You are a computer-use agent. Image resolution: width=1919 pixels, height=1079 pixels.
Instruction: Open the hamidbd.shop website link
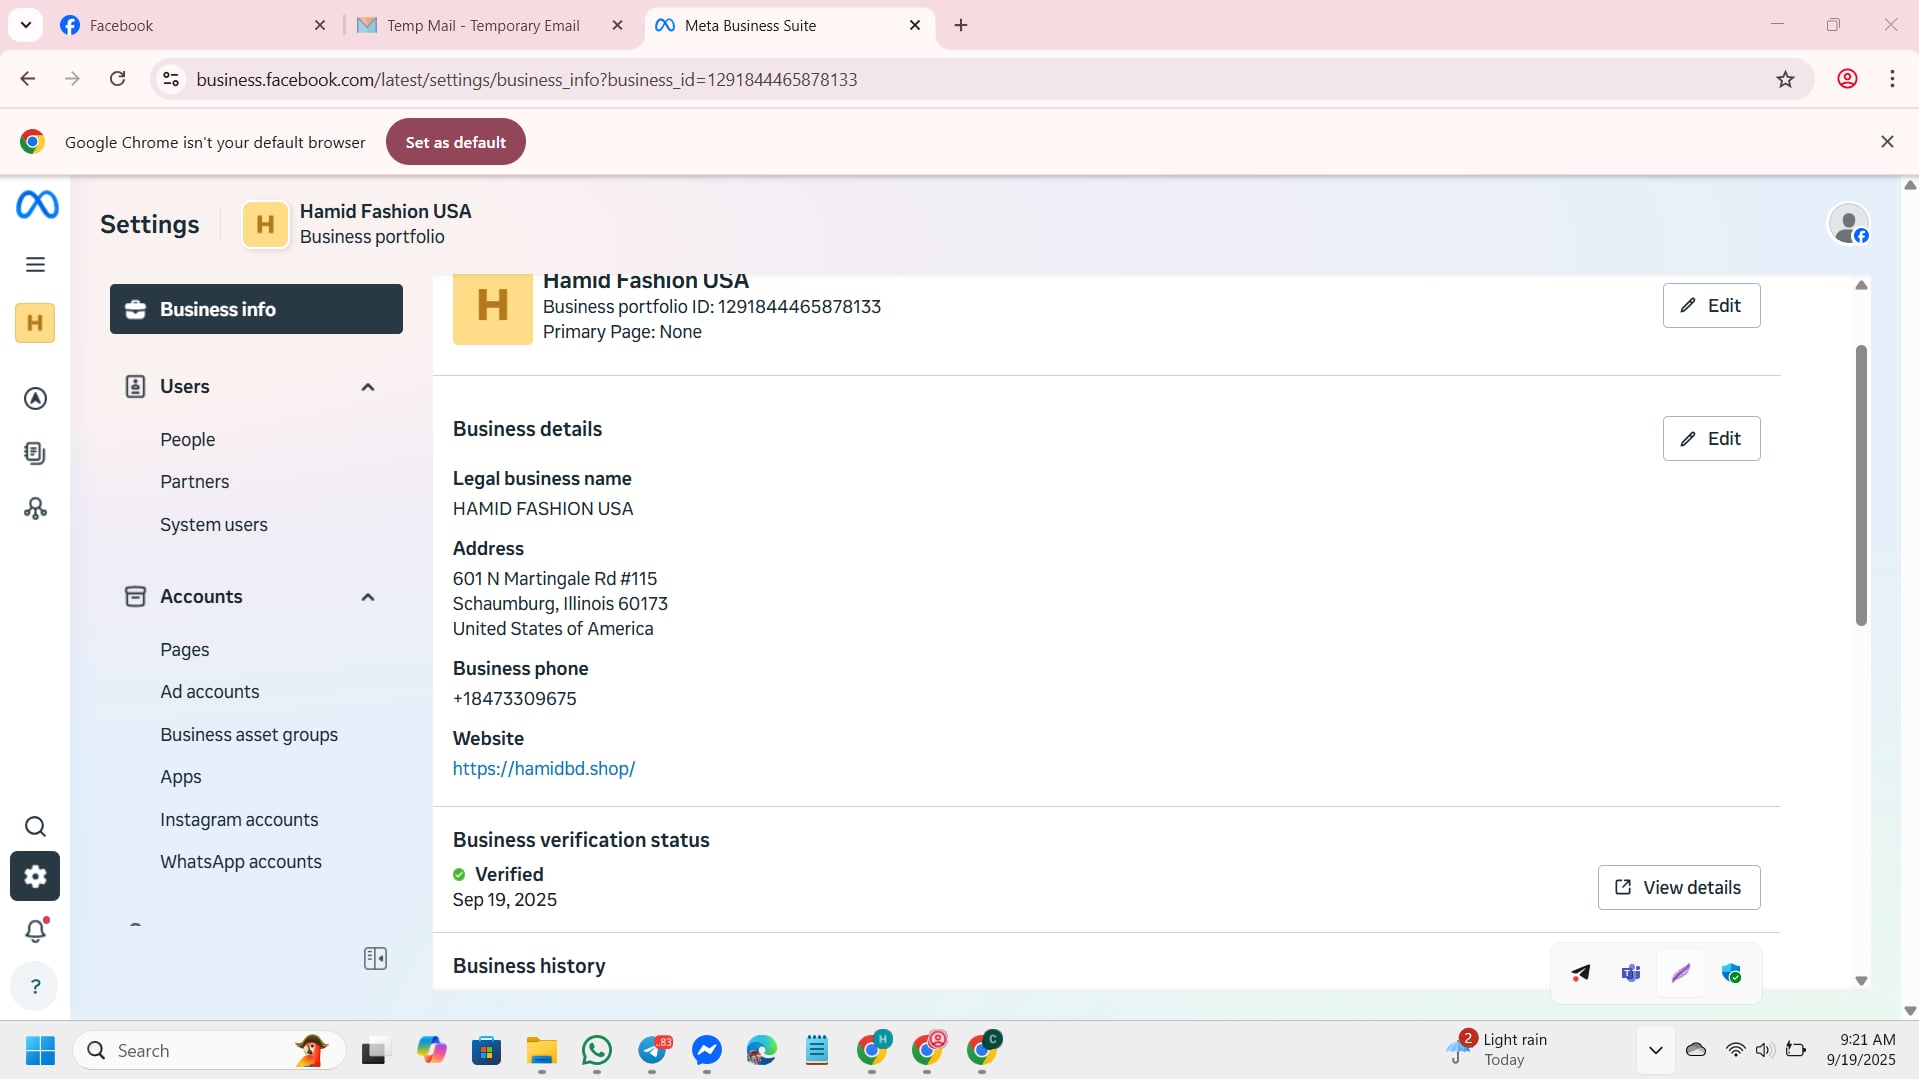tap(544, 769)
